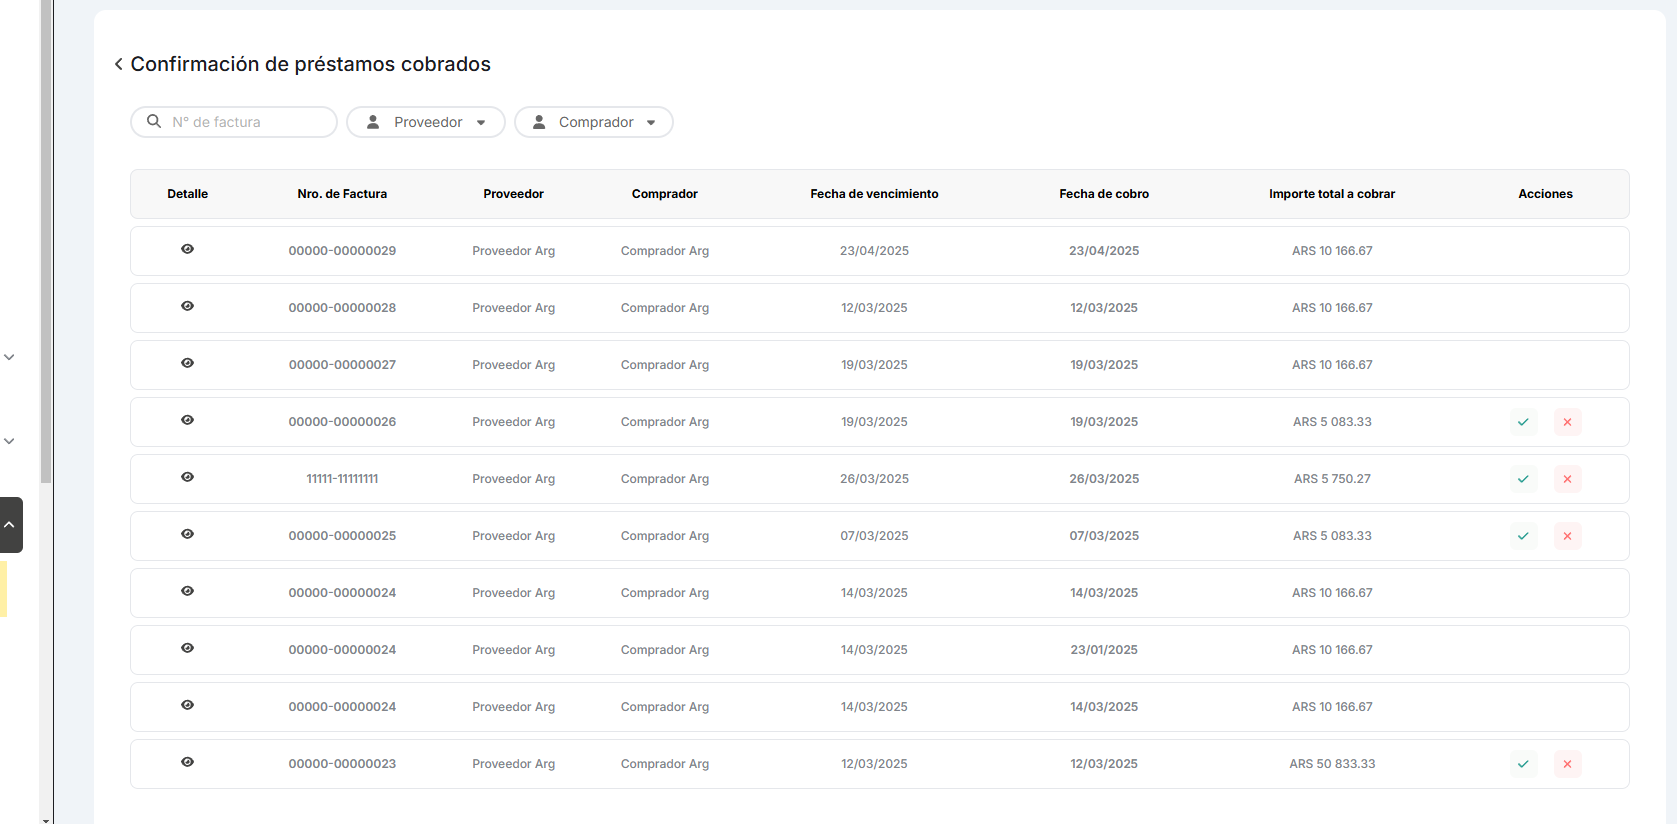The height and width of the screenshot is (824, 1677).
Task: View details of invoice 00000-00000028
Action: coord(187,306)
